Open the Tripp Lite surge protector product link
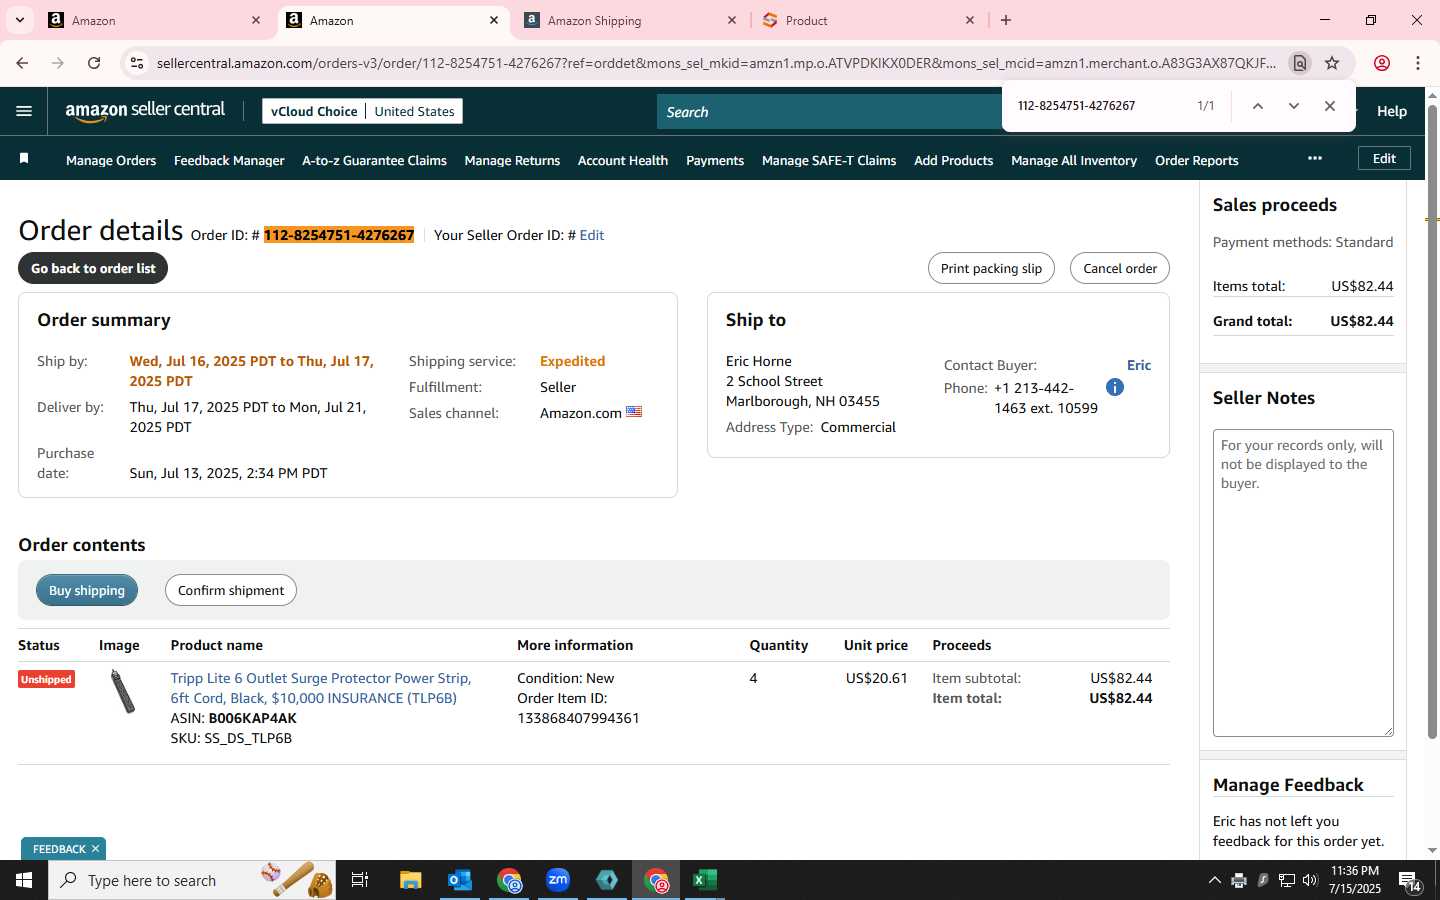Viewport: 1440px width, 900px height. pyautogui.click(x=321, y=688)
